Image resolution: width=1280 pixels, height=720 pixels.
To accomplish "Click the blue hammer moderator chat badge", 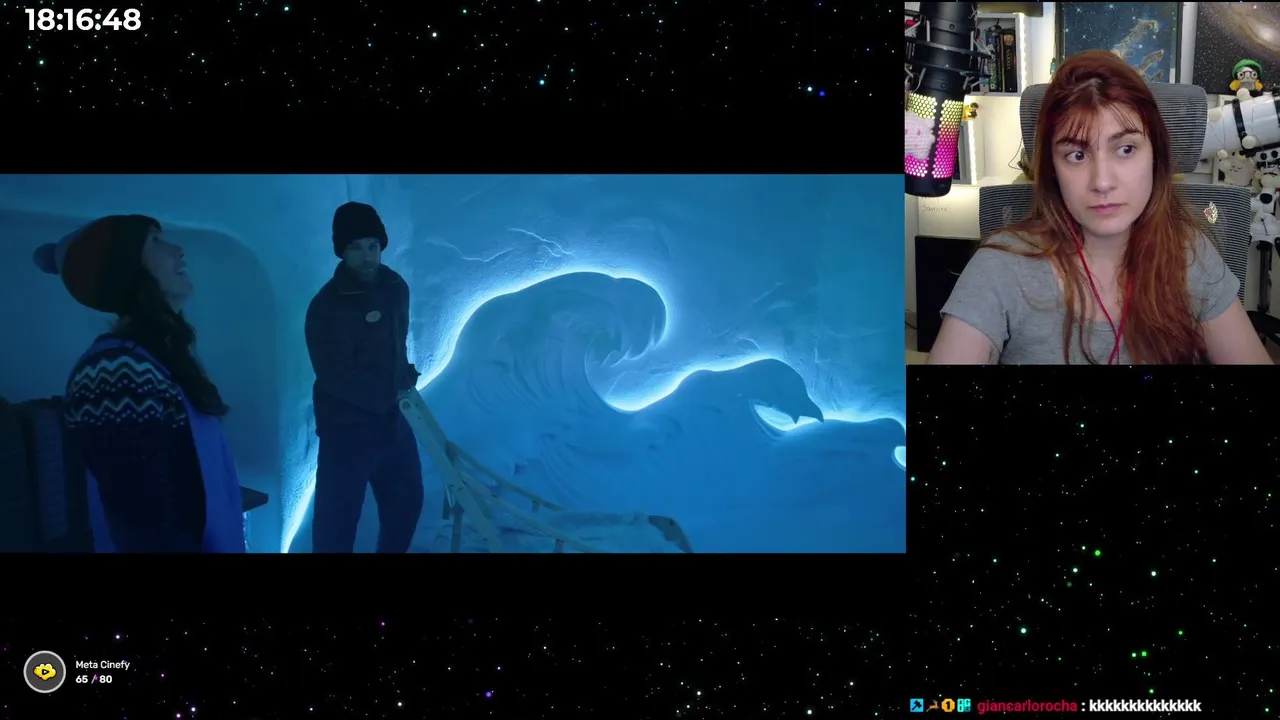I will coord(917,706).
